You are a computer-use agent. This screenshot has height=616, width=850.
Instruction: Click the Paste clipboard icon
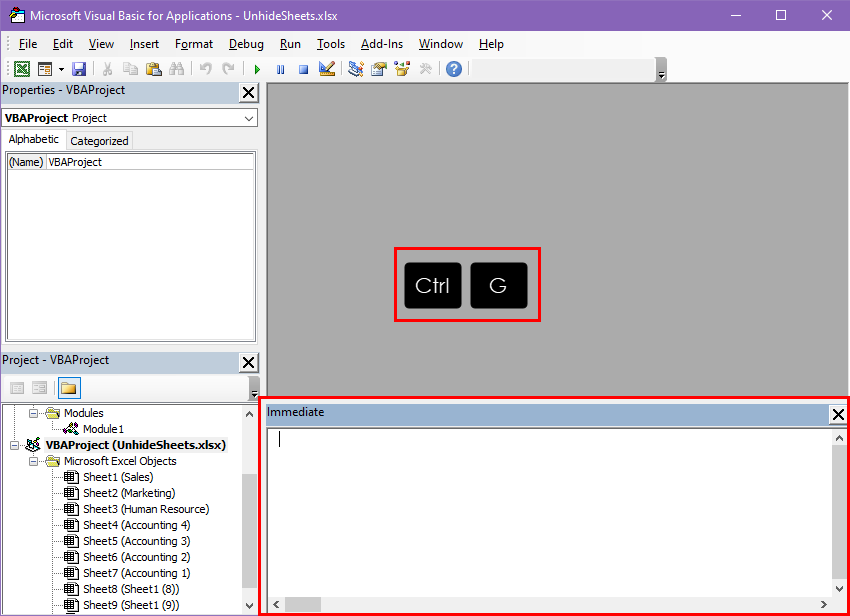click(x=153, y=69)
